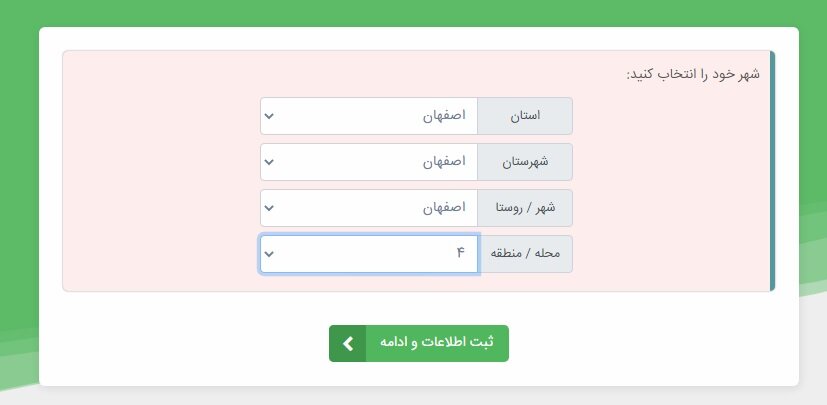Click the اصفهان value in the استان field
This screenshot has width=827, height=405.
point(445,116)
